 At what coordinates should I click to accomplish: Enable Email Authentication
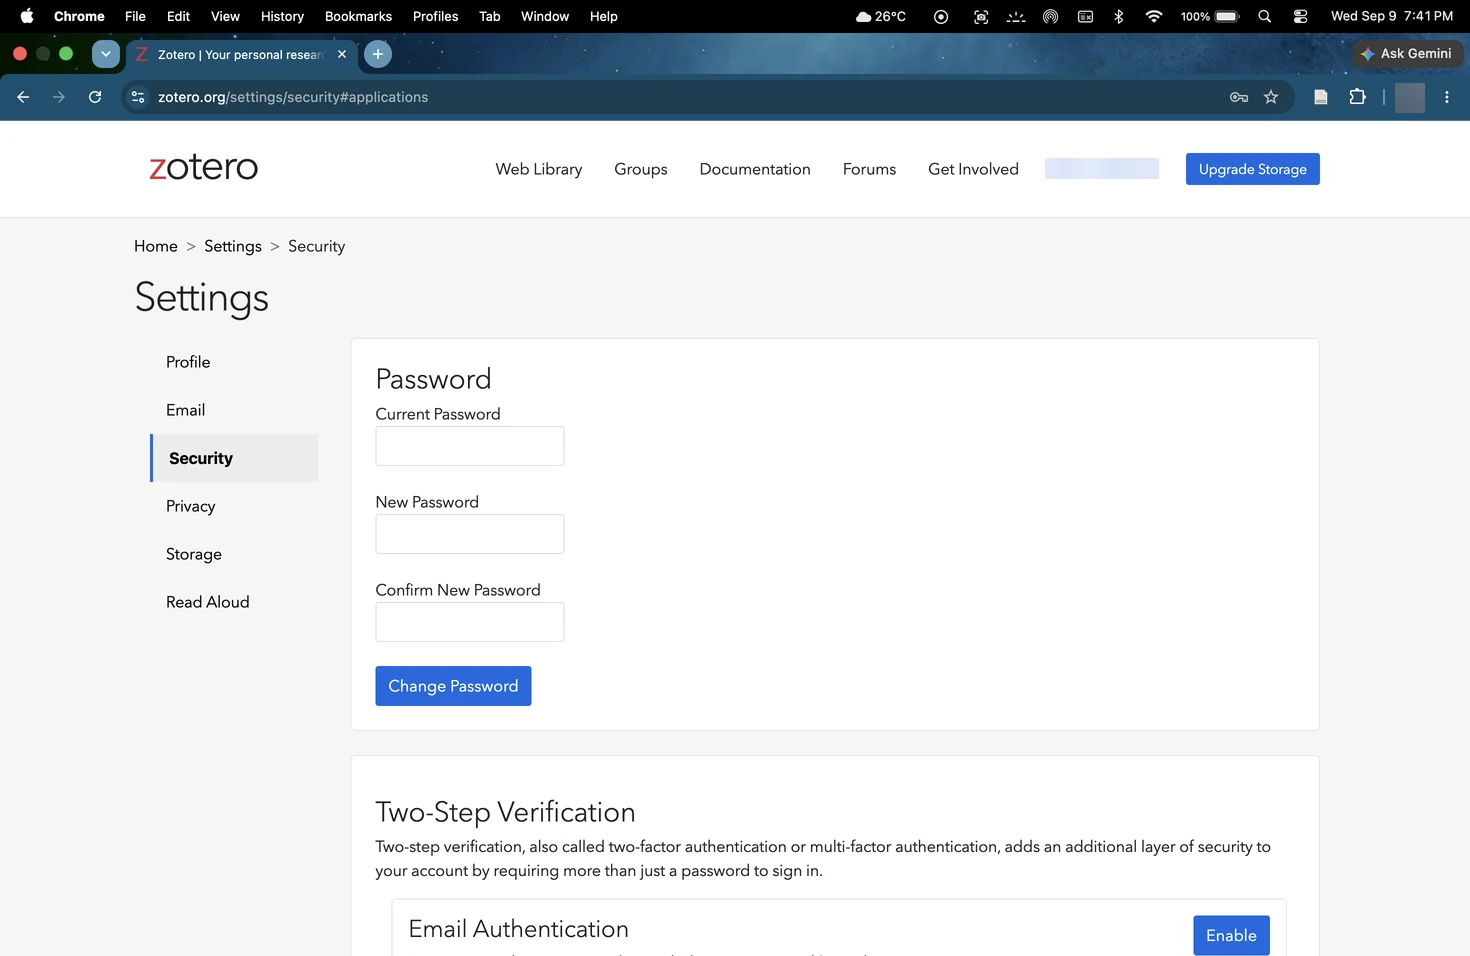pos(1231,935)
